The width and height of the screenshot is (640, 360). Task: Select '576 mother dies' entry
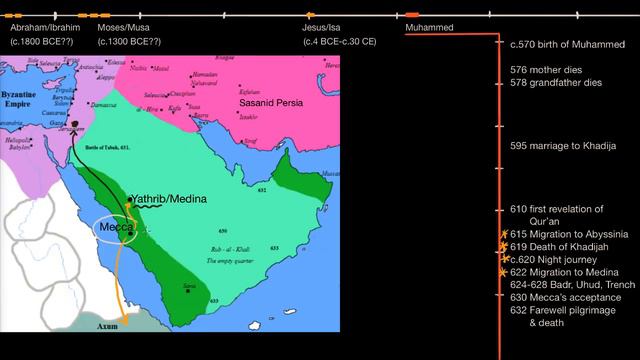point(546,70)
